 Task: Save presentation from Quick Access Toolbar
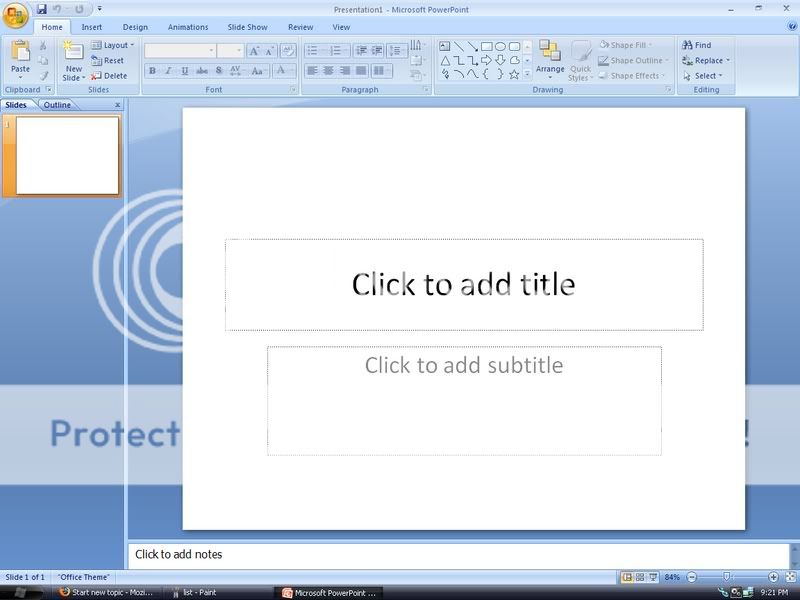tap(42, 8)
